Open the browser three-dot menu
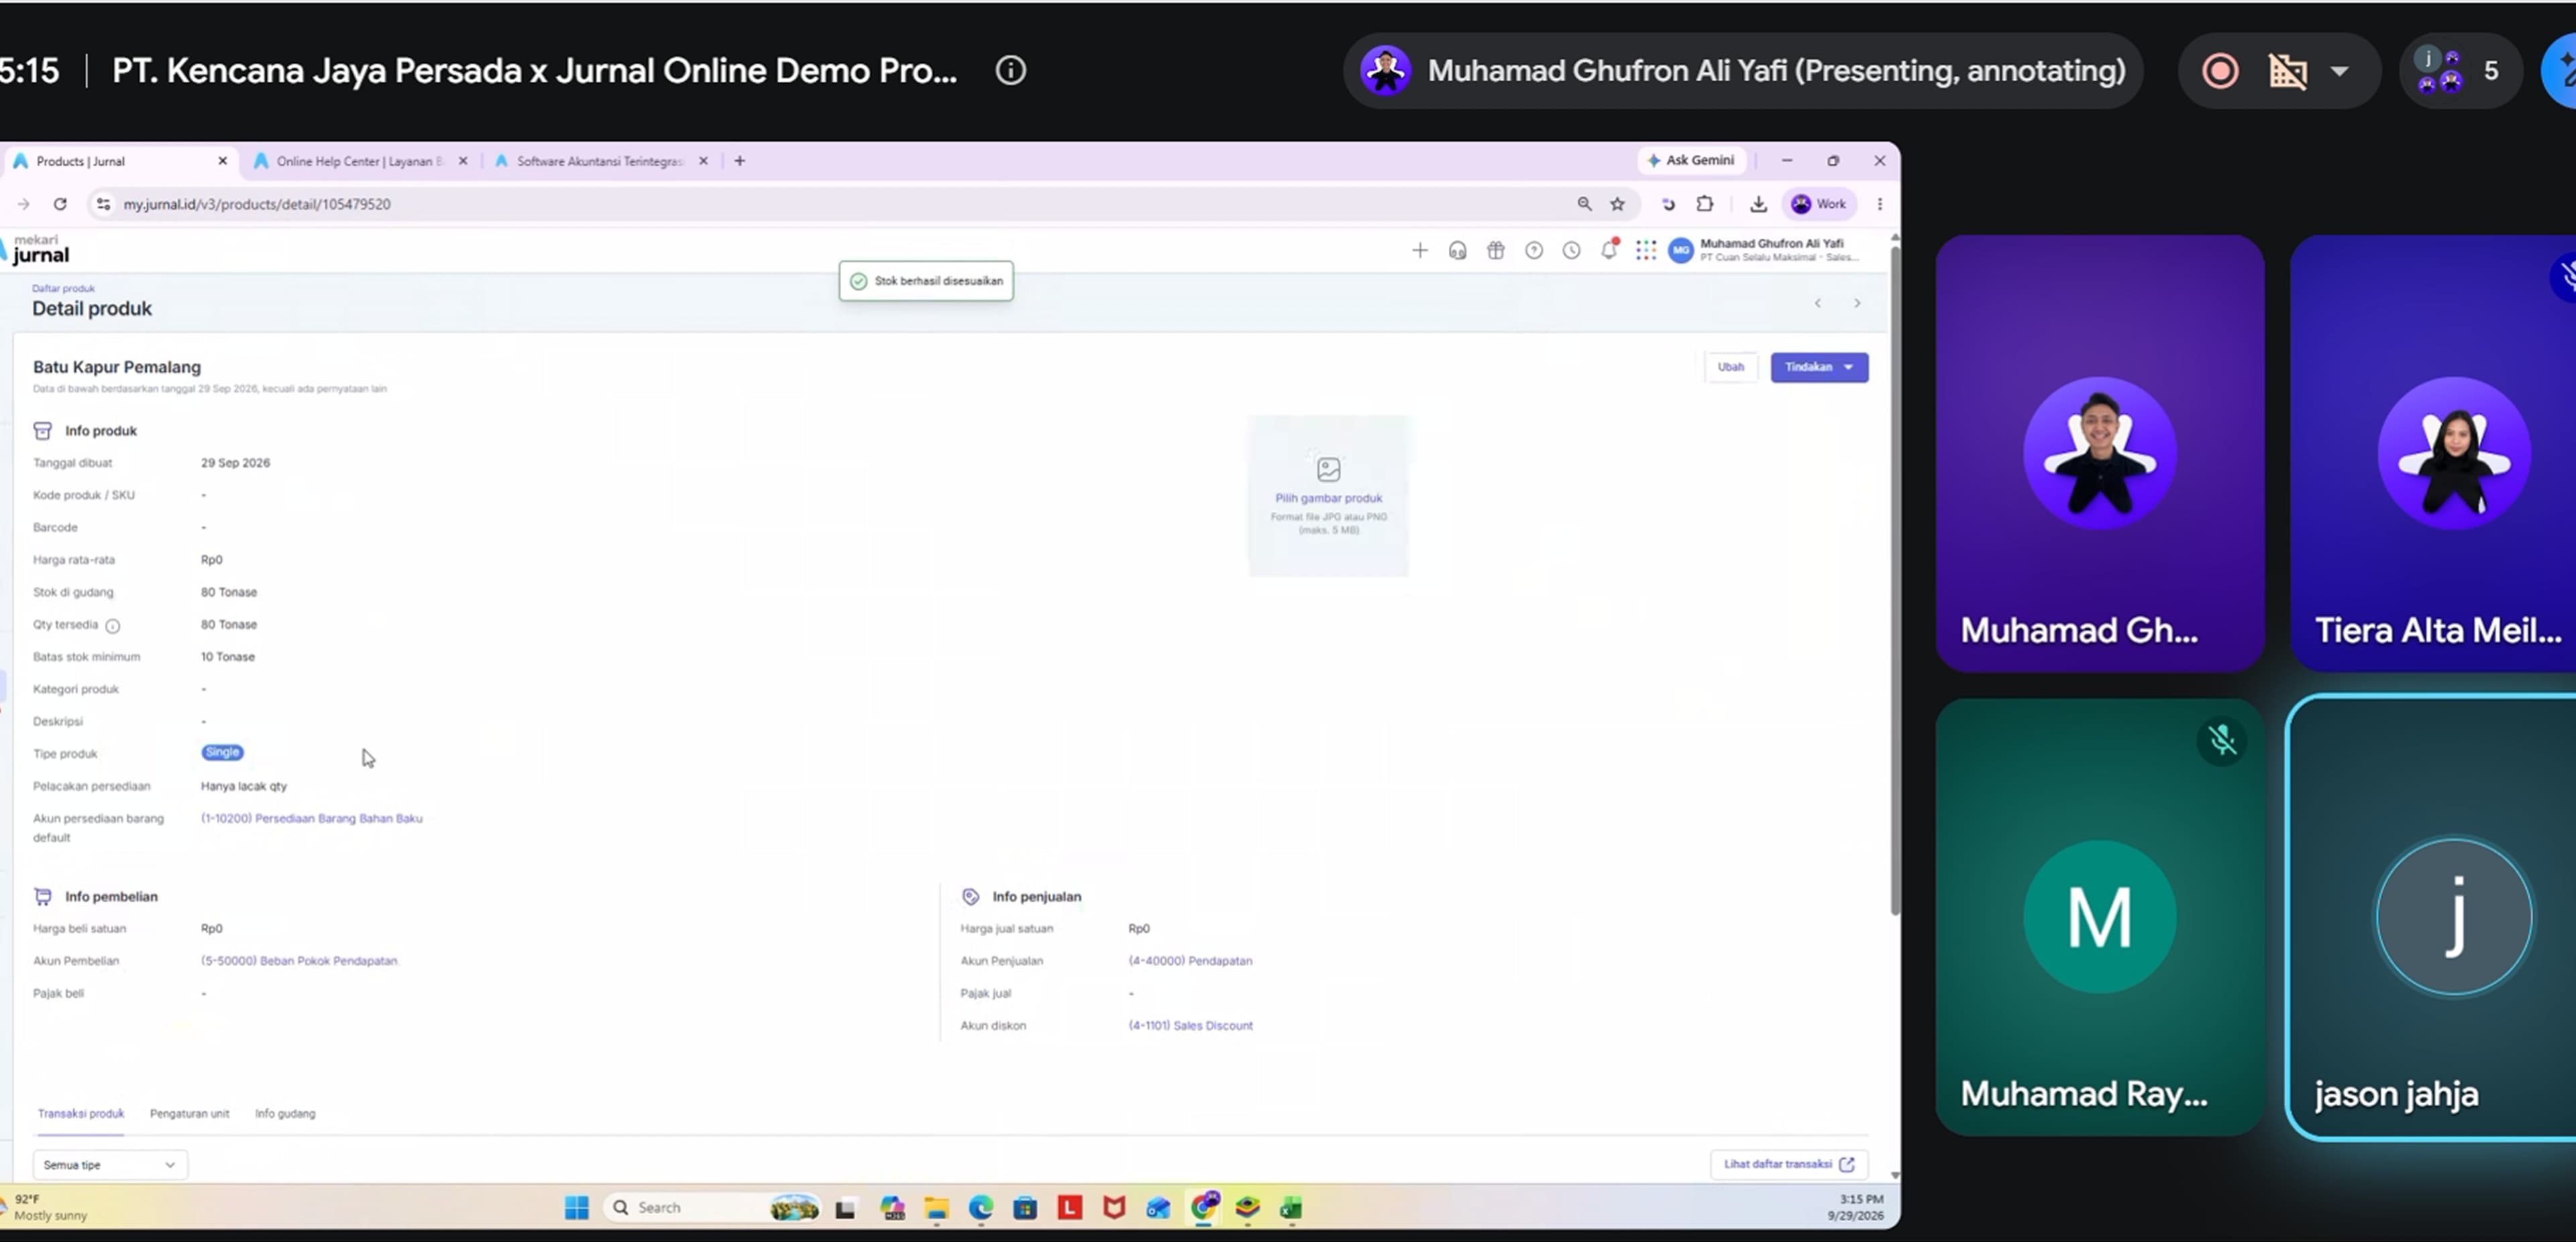Viewport: 2576px width, 1242px height. (x=1879, y=204)
